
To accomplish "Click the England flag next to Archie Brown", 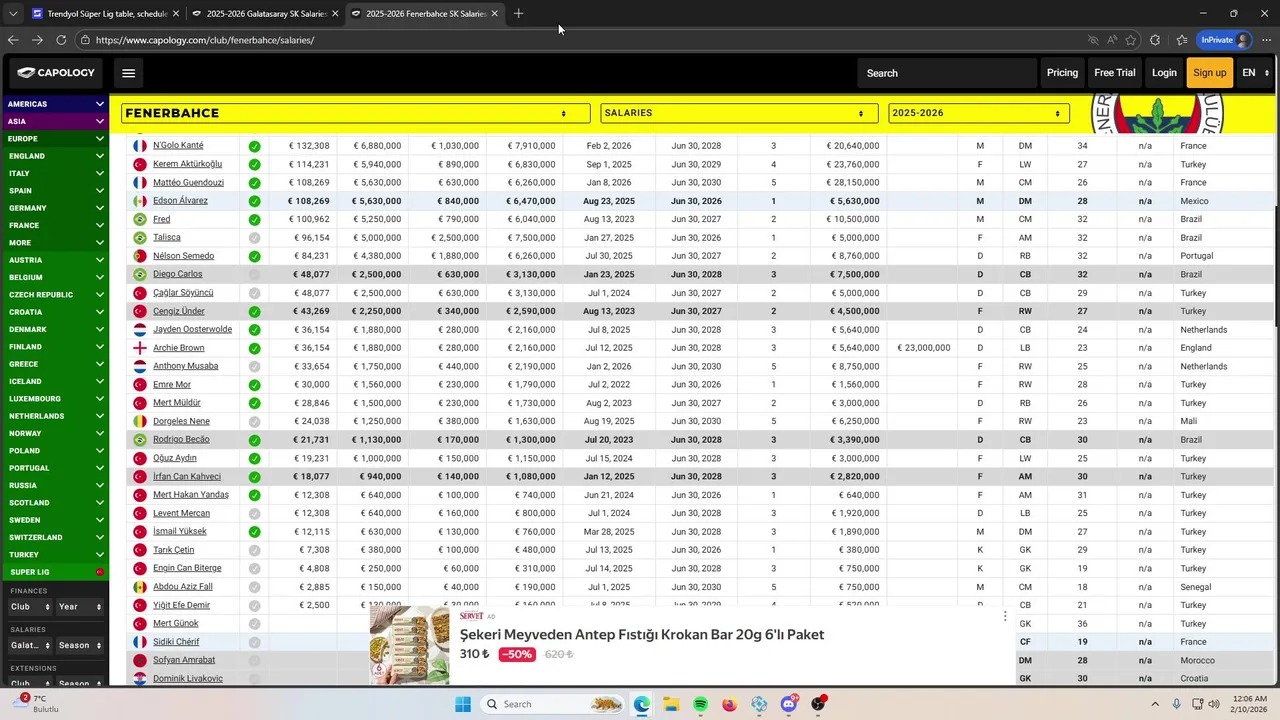I will click(140, 348).
